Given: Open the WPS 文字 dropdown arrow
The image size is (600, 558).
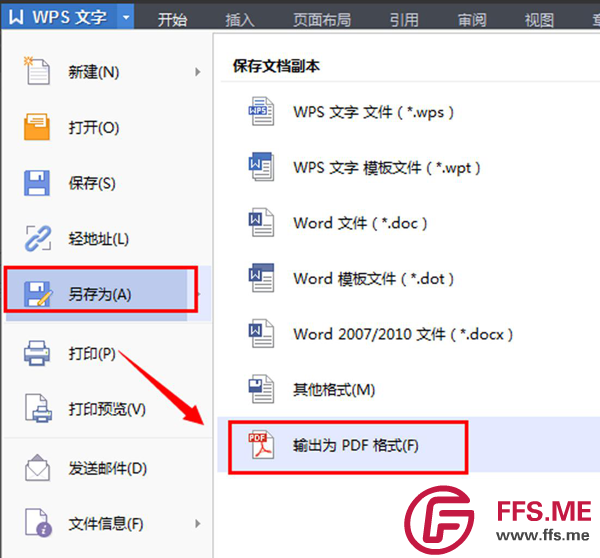Looking at the screenshot, I should click(126, 17).
